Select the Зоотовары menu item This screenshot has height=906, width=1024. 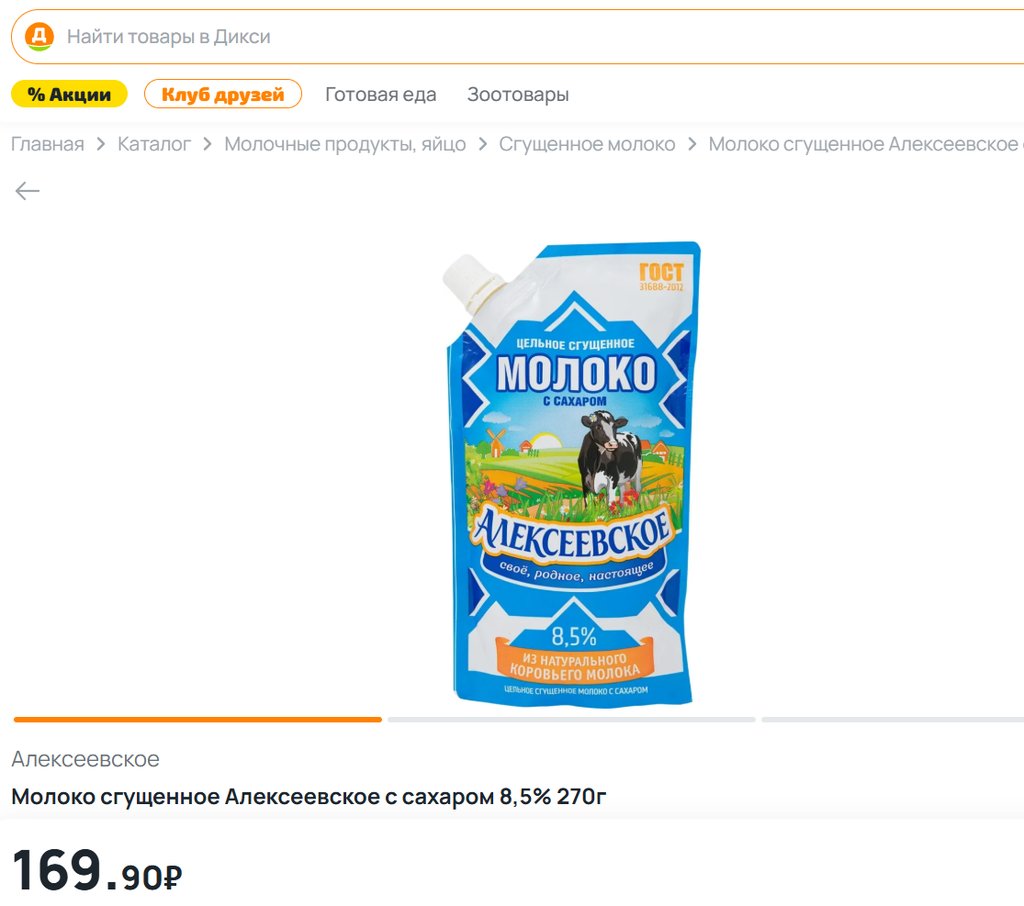click(518, 95)
